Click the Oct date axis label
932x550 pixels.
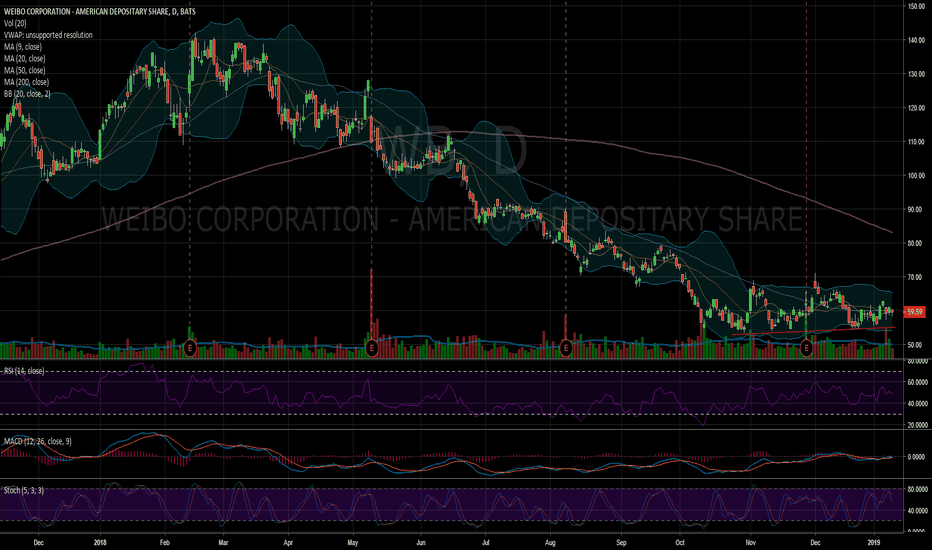680,542
